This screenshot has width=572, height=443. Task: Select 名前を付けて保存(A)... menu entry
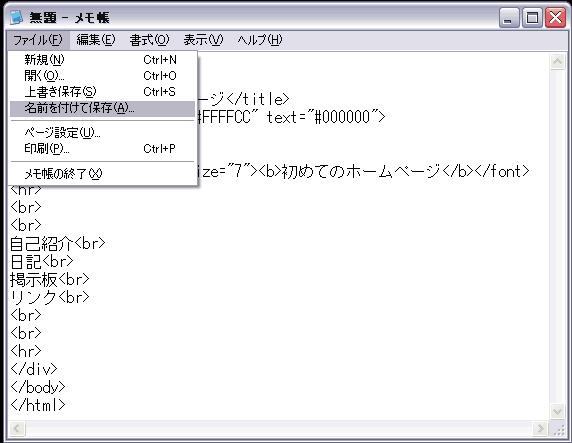(103, 108)
